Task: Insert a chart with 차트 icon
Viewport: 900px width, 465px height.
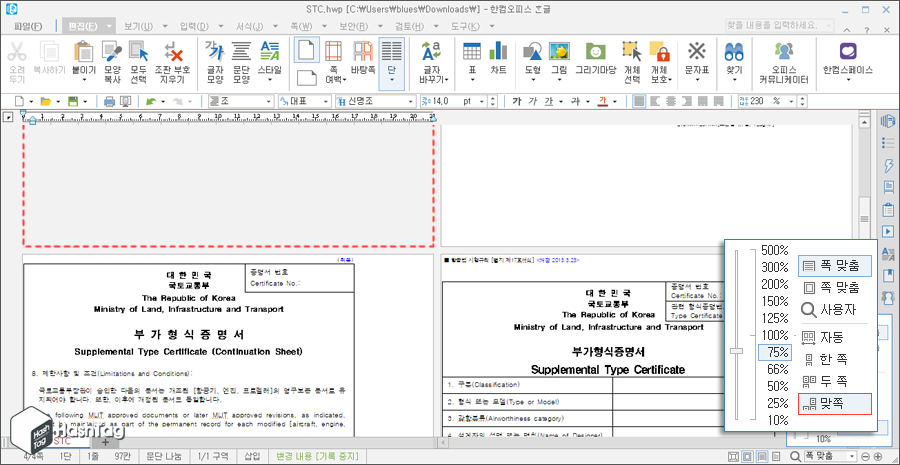Action: click(498, 52)
